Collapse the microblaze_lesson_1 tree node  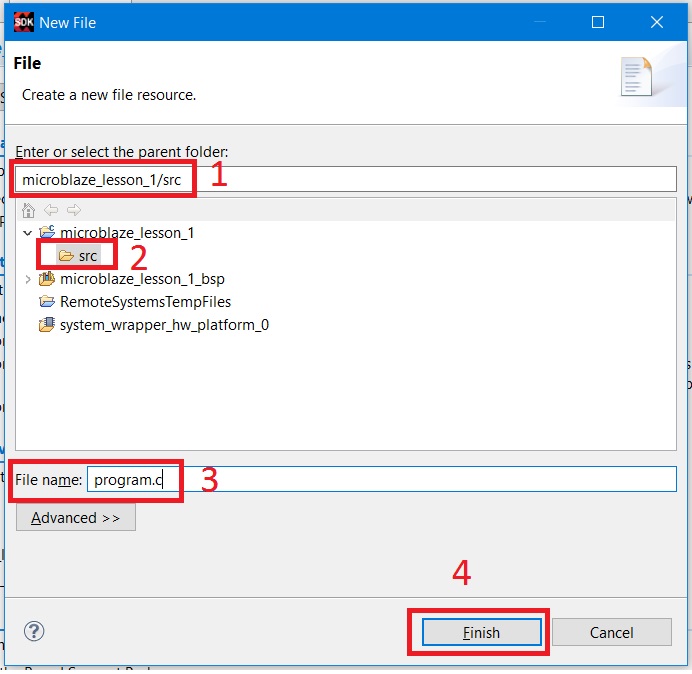click(x=27, y=233)
